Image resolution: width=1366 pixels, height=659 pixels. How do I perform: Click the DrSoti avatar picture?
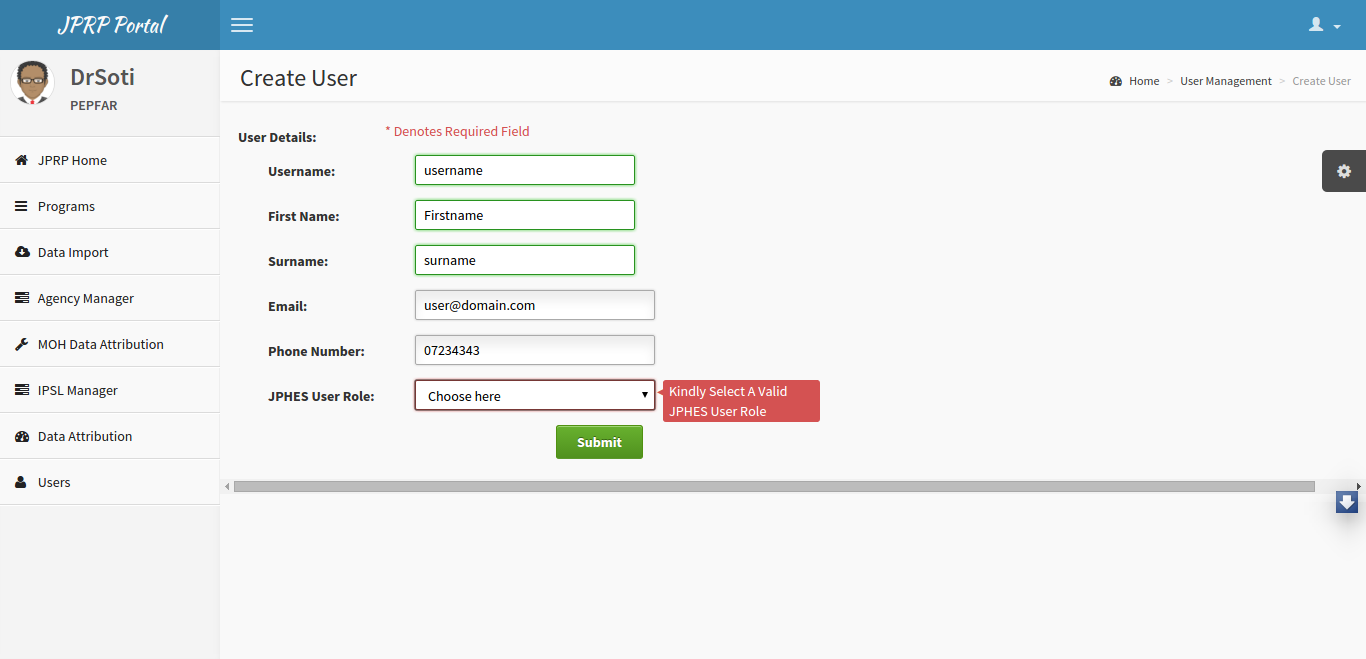[32, 84]
